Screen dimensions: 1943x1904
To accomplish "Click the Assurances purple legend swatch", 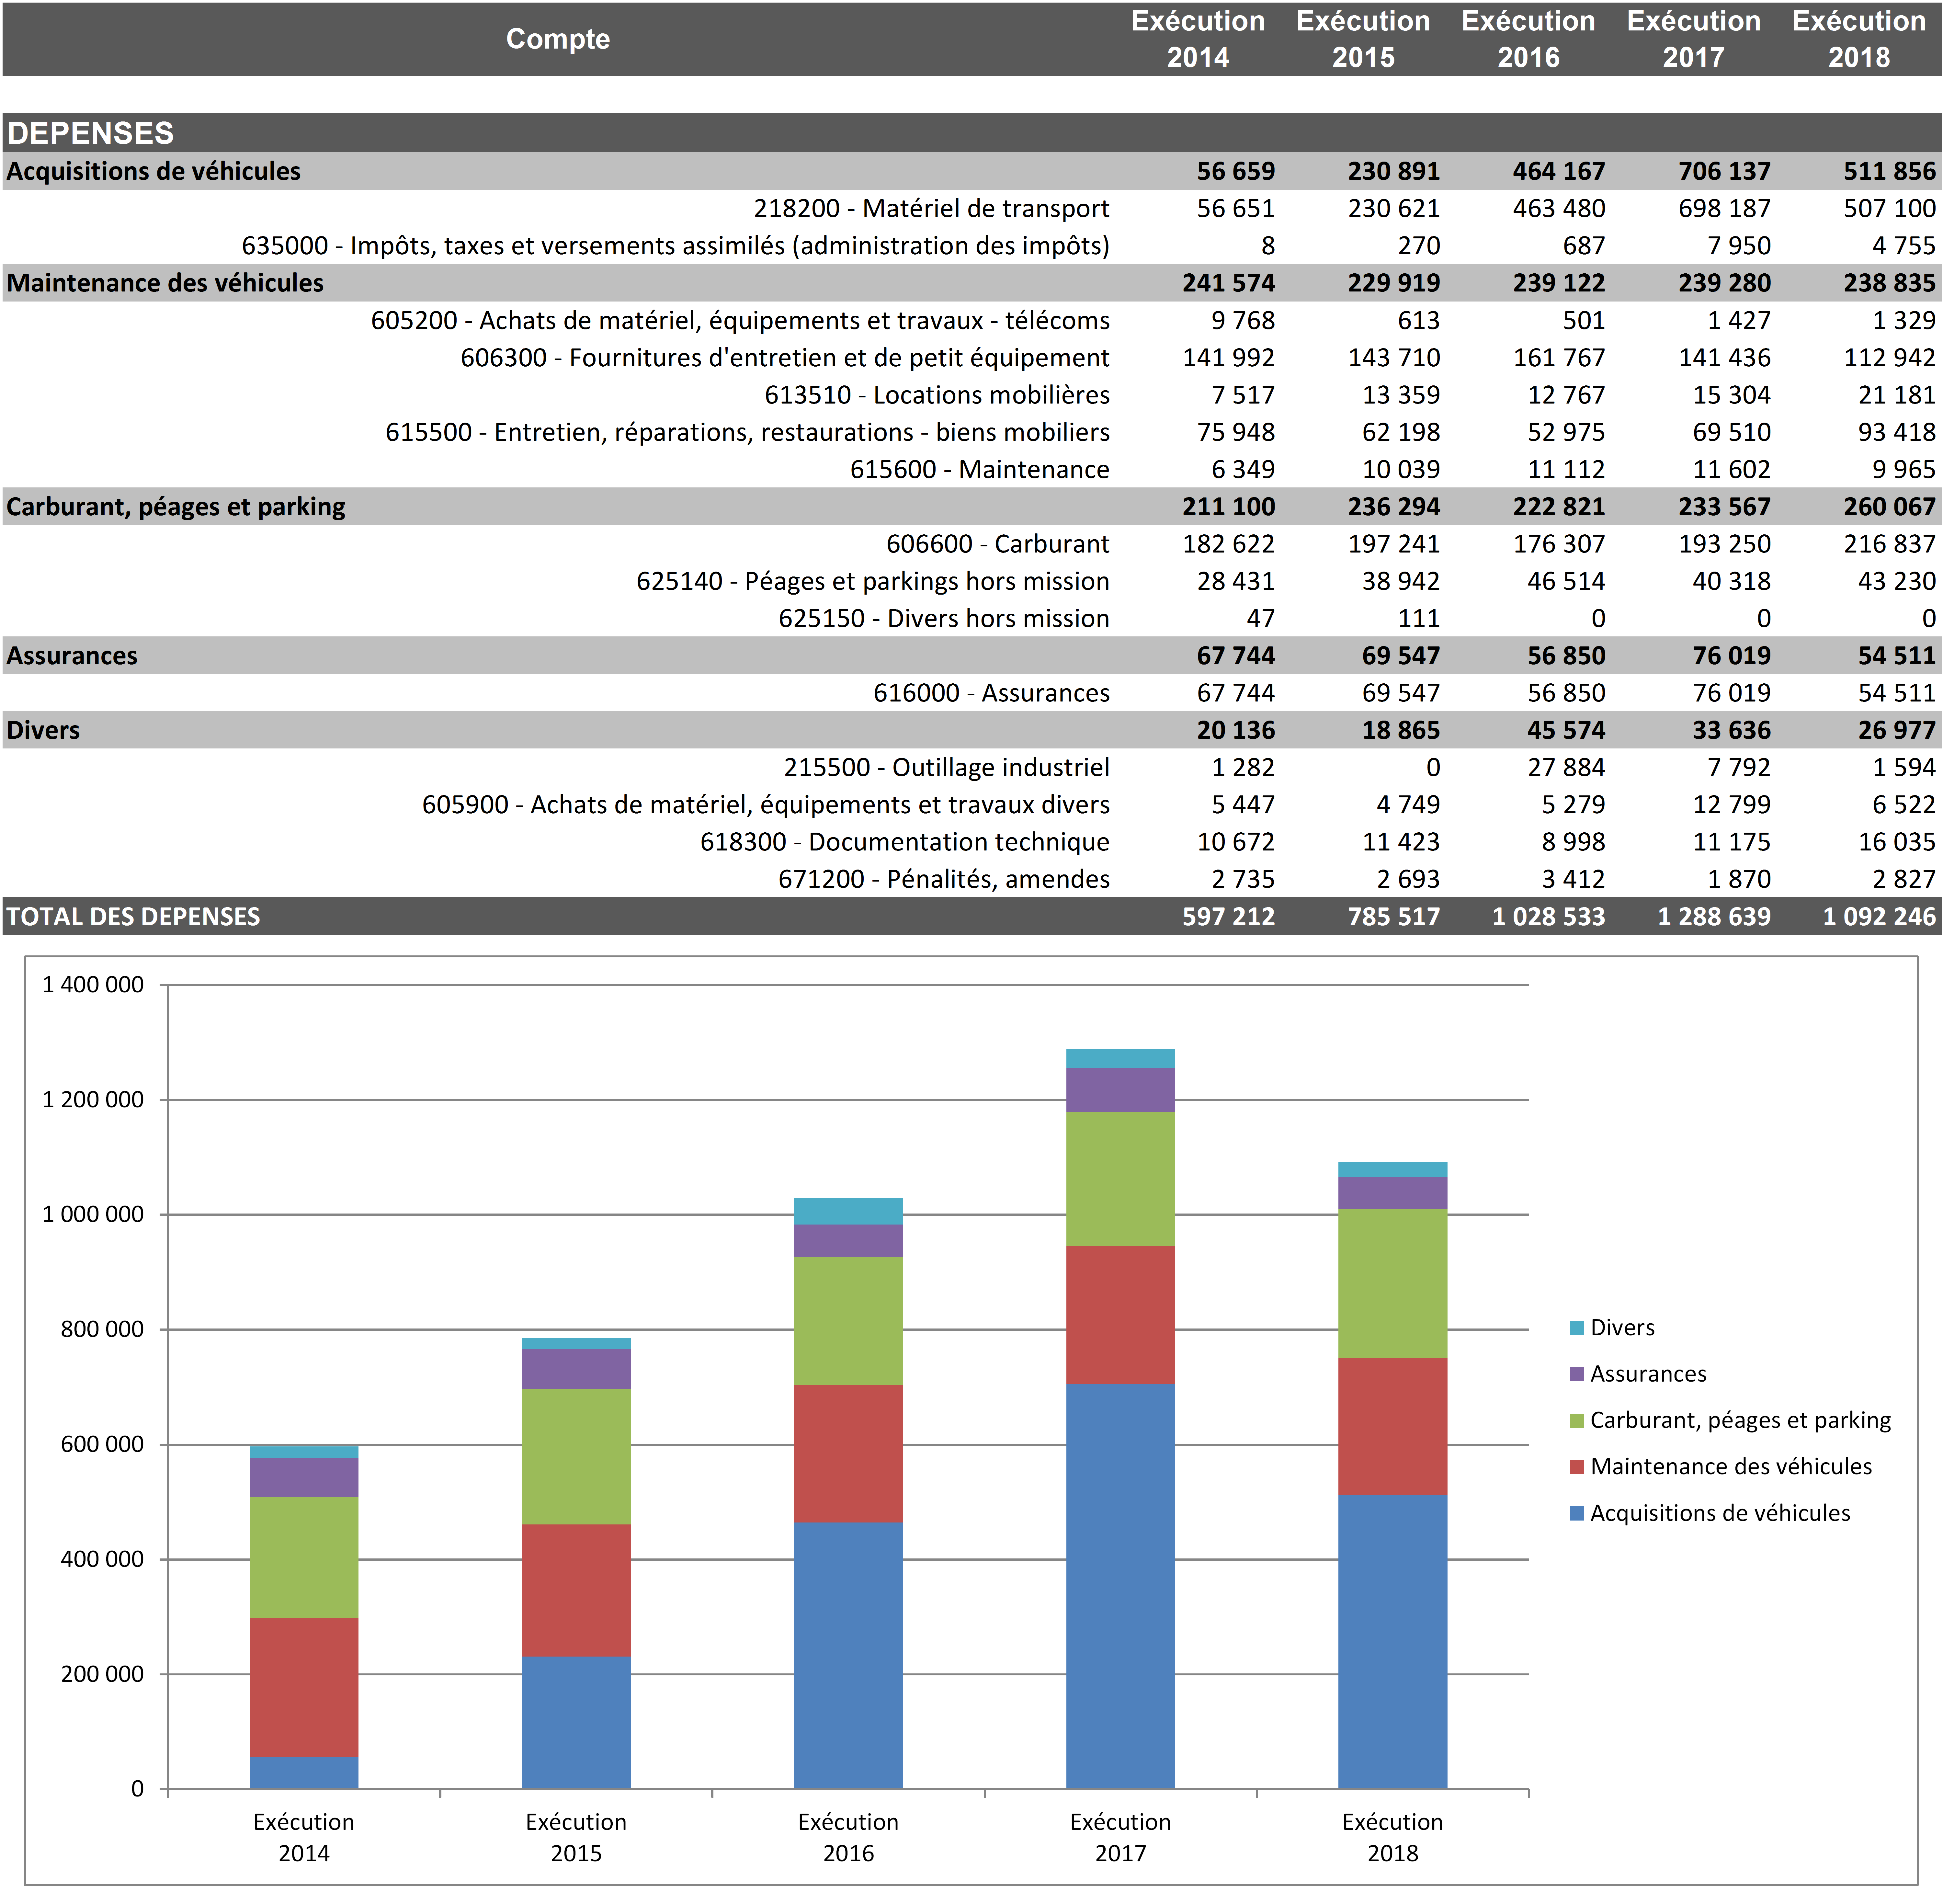I will 1577,1374.
